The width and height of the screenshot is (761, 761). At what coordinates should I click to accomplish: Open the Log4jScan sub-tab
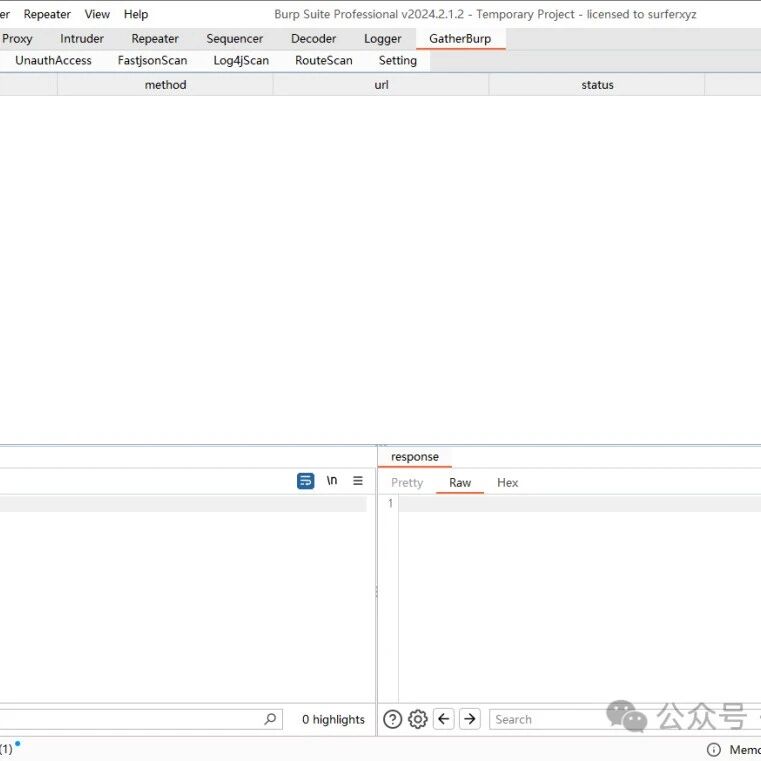click(241, 61)
